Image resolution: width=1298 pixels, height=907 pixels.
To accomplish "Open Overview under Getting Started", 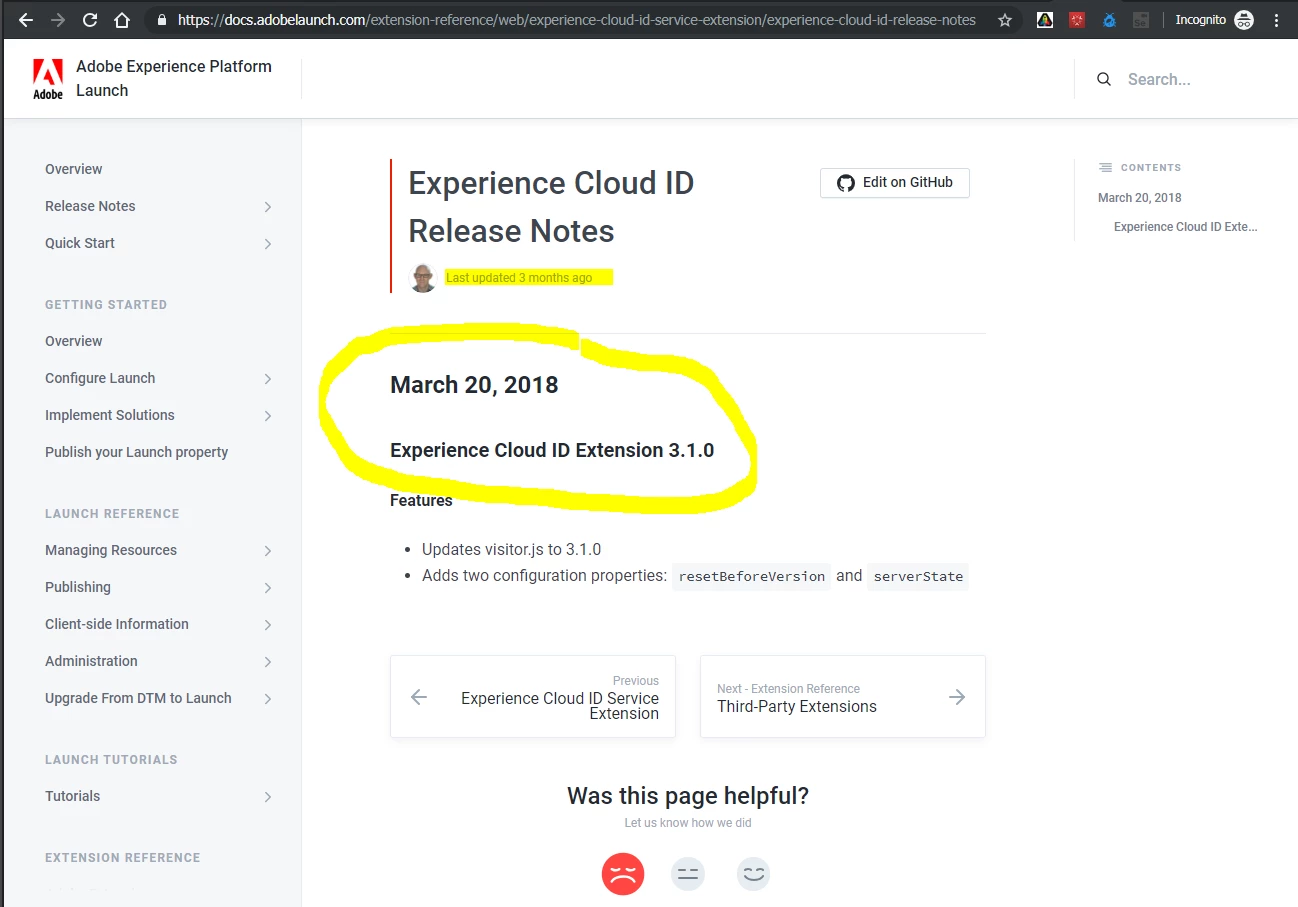I will click(x=74, y=341).
